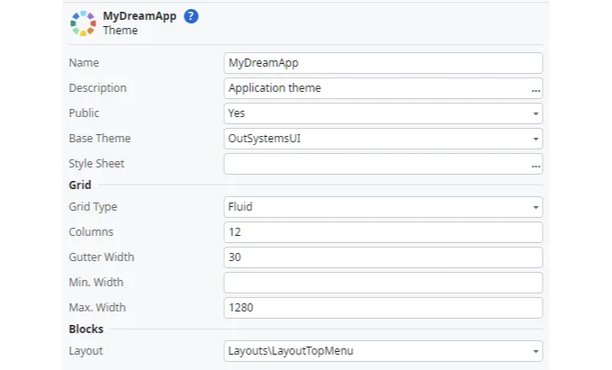This screenshot has height=370, width=612.
Task: Edit the Name field MyDreamApp
Action: click(x=383, y=63)
